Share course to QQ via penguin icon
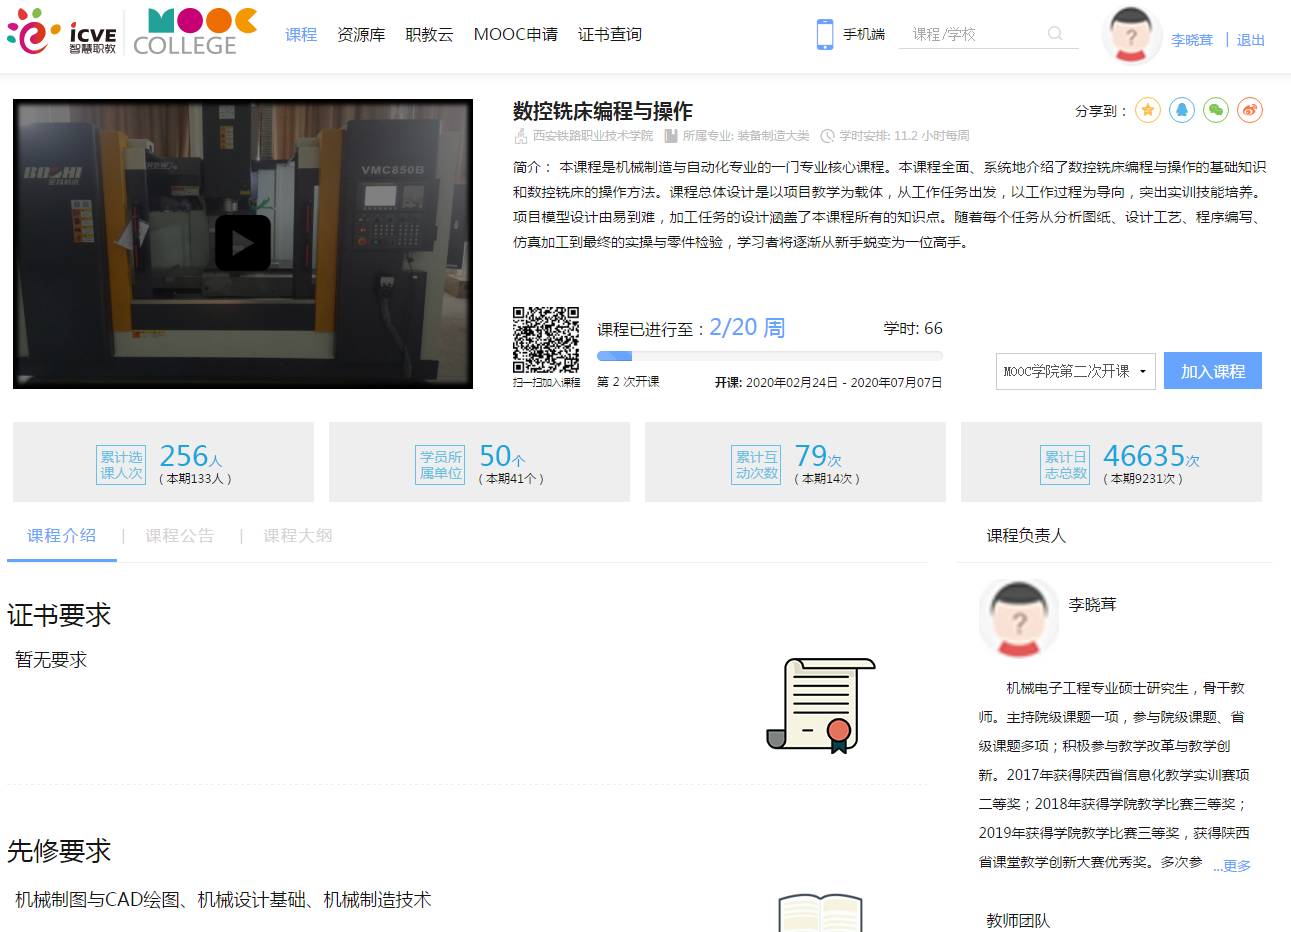Image resolution: width=1291 pixels, height=932 pixels. 1181,110
